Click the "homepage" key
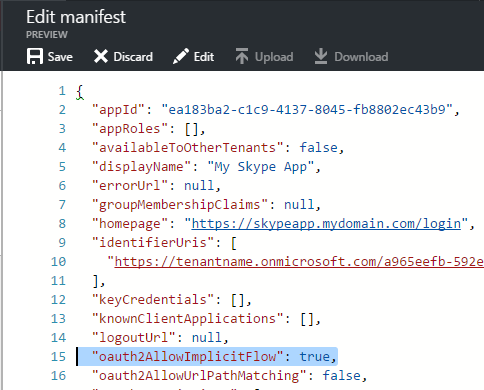 pos(130,224)
